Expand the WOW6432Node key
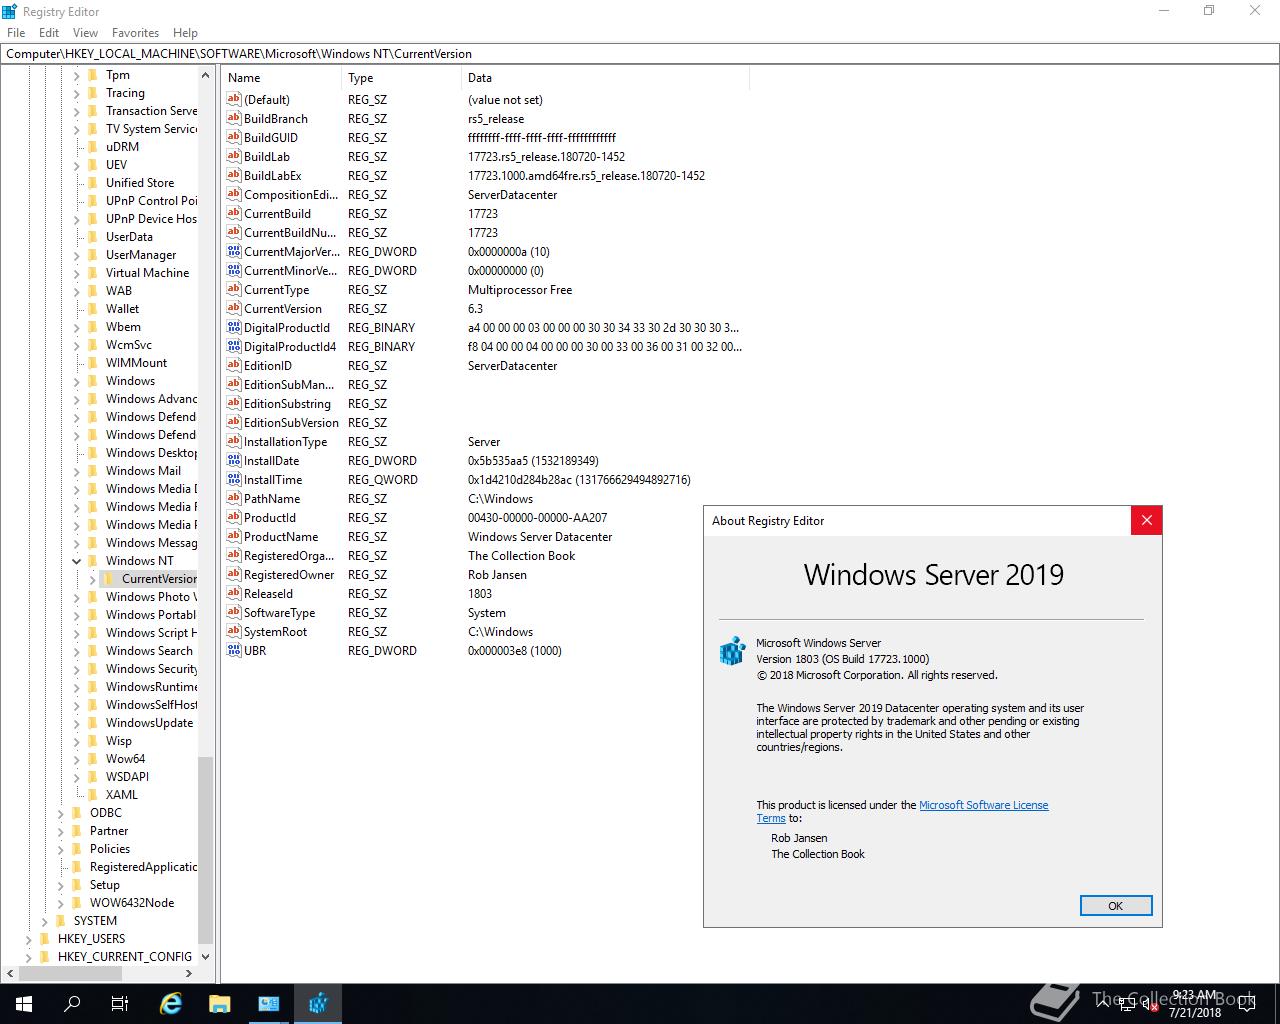Image resolution: width=1280 pixels, height=1024 pixels. 60,903
